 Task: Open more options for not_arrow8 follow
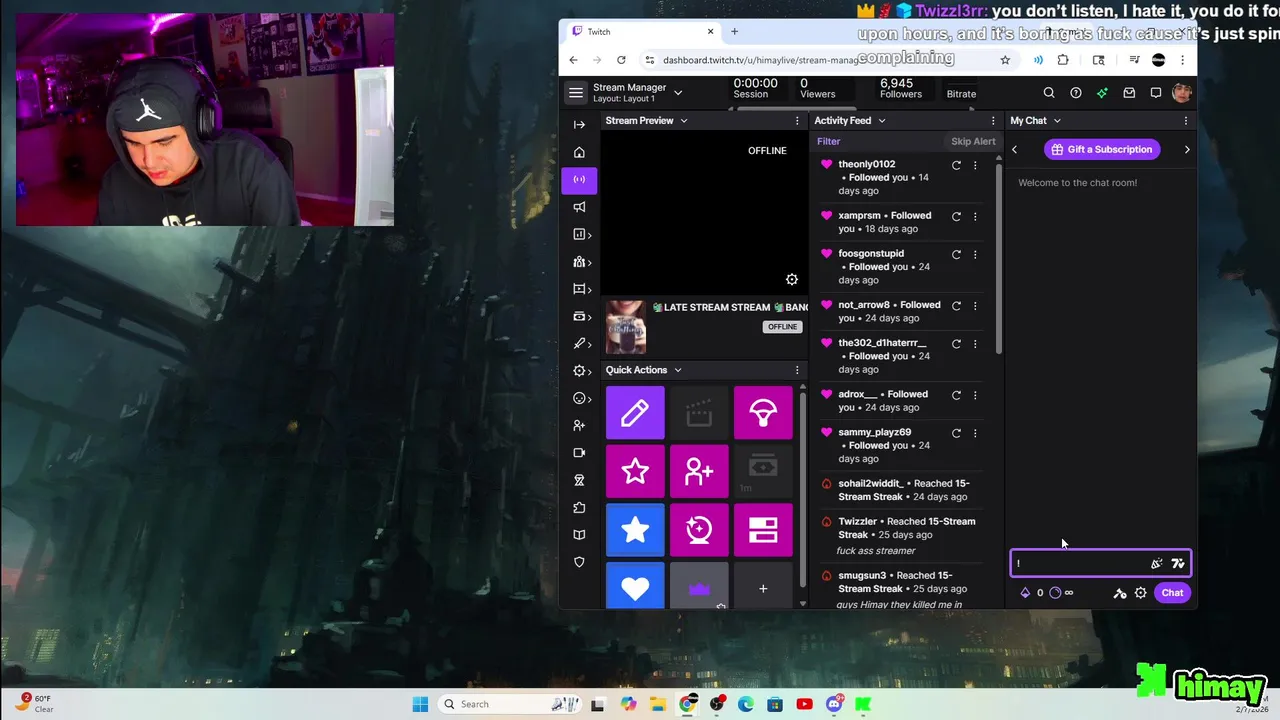(975, 305)
